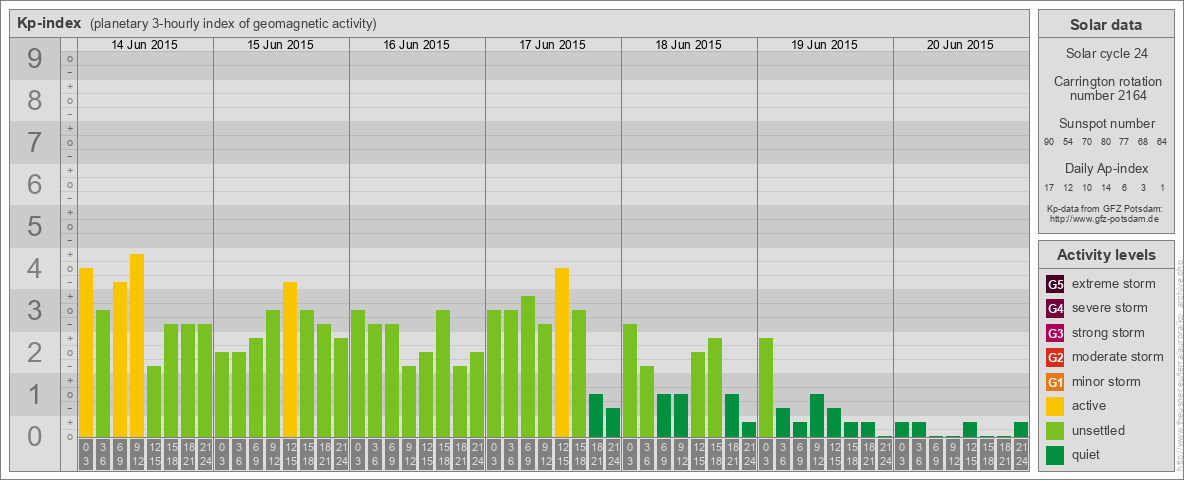Click the '21 24' time slot label under 20 Jun
Viewport: 1184px width, 480px height.
tap(1021, 454)
